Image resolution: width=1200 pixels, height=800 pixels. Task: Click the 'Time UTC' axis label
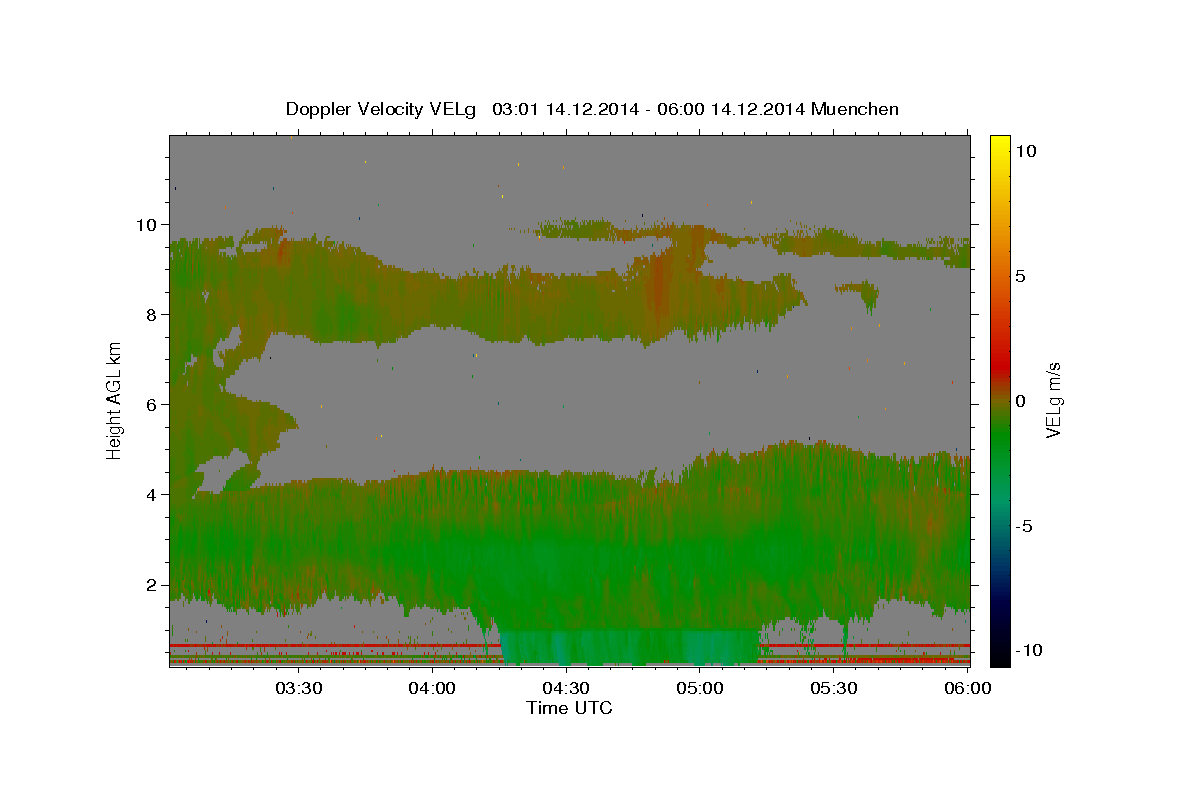click(569, 708)
